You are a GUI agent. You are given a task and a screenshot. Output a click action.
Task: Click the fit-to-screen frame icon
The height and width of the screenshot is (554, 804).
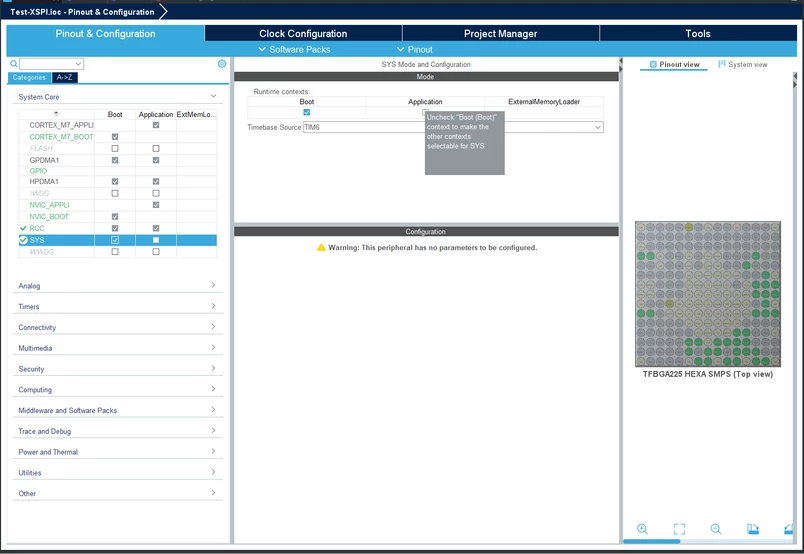679,529
